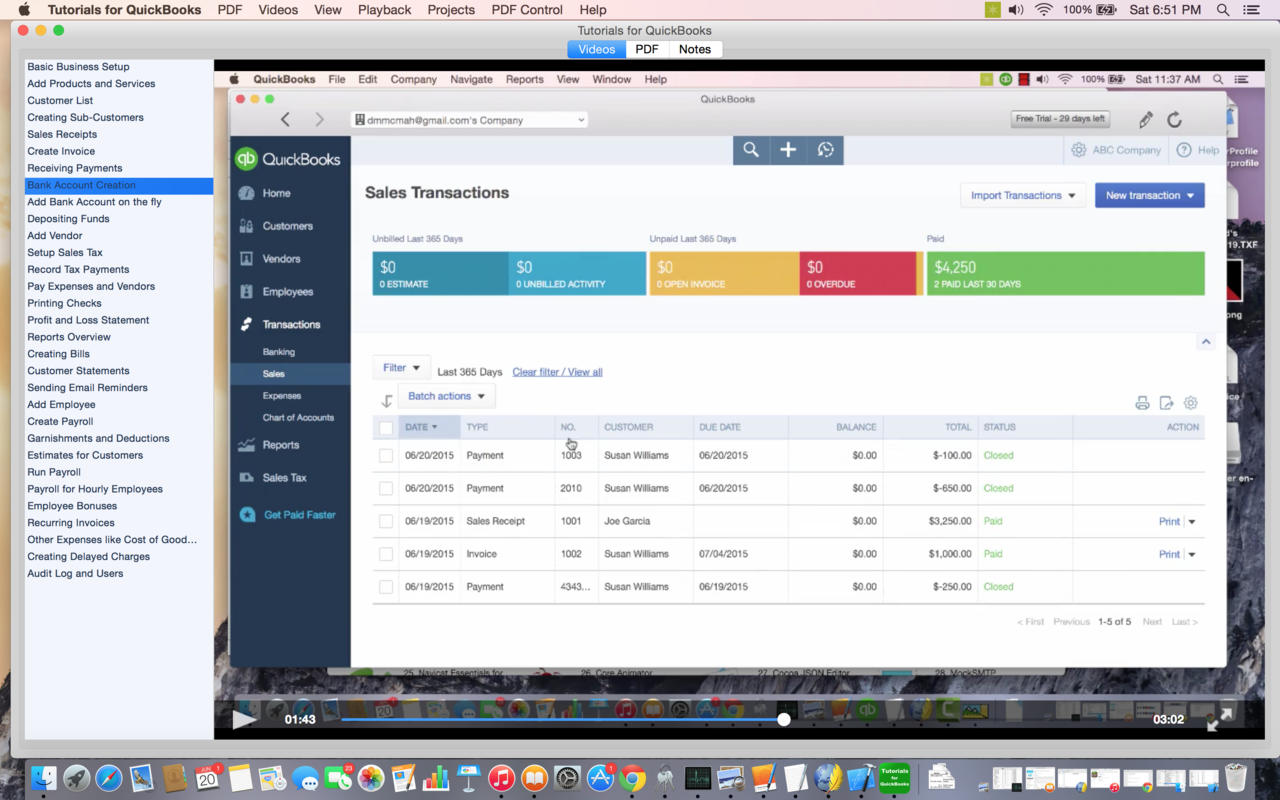Click the plus create icon in QuickBooks

click(x=788, y=150)
